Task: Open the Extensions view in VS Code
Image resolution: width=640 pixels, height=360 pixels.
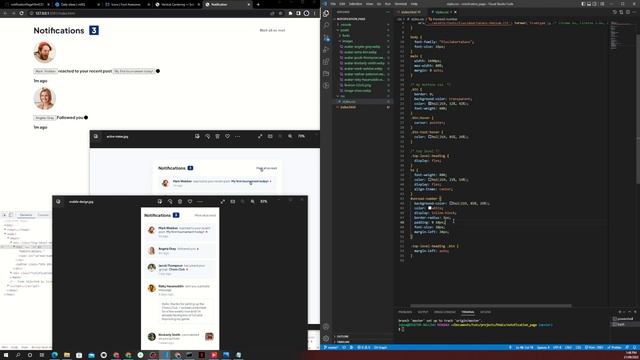Action: tap(326, 62)
